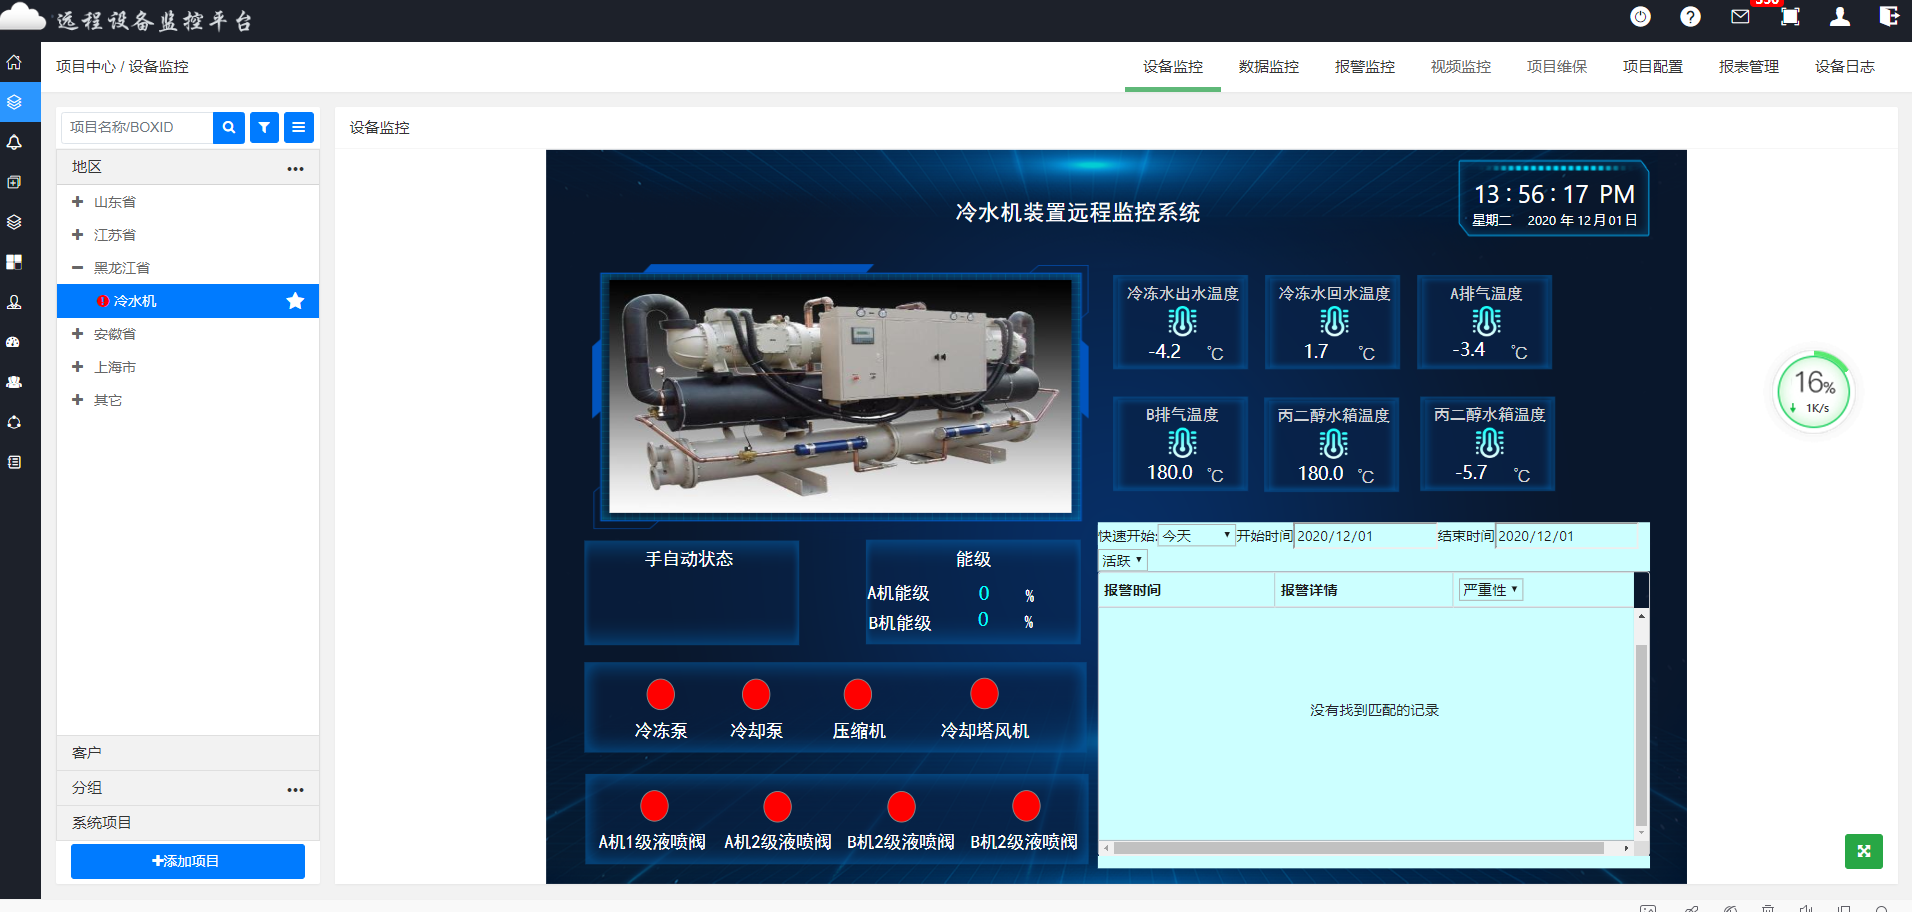Click the help question mark icon
The height and width of the screenshot is (912, 1912).
click(x=1690, y=17)
